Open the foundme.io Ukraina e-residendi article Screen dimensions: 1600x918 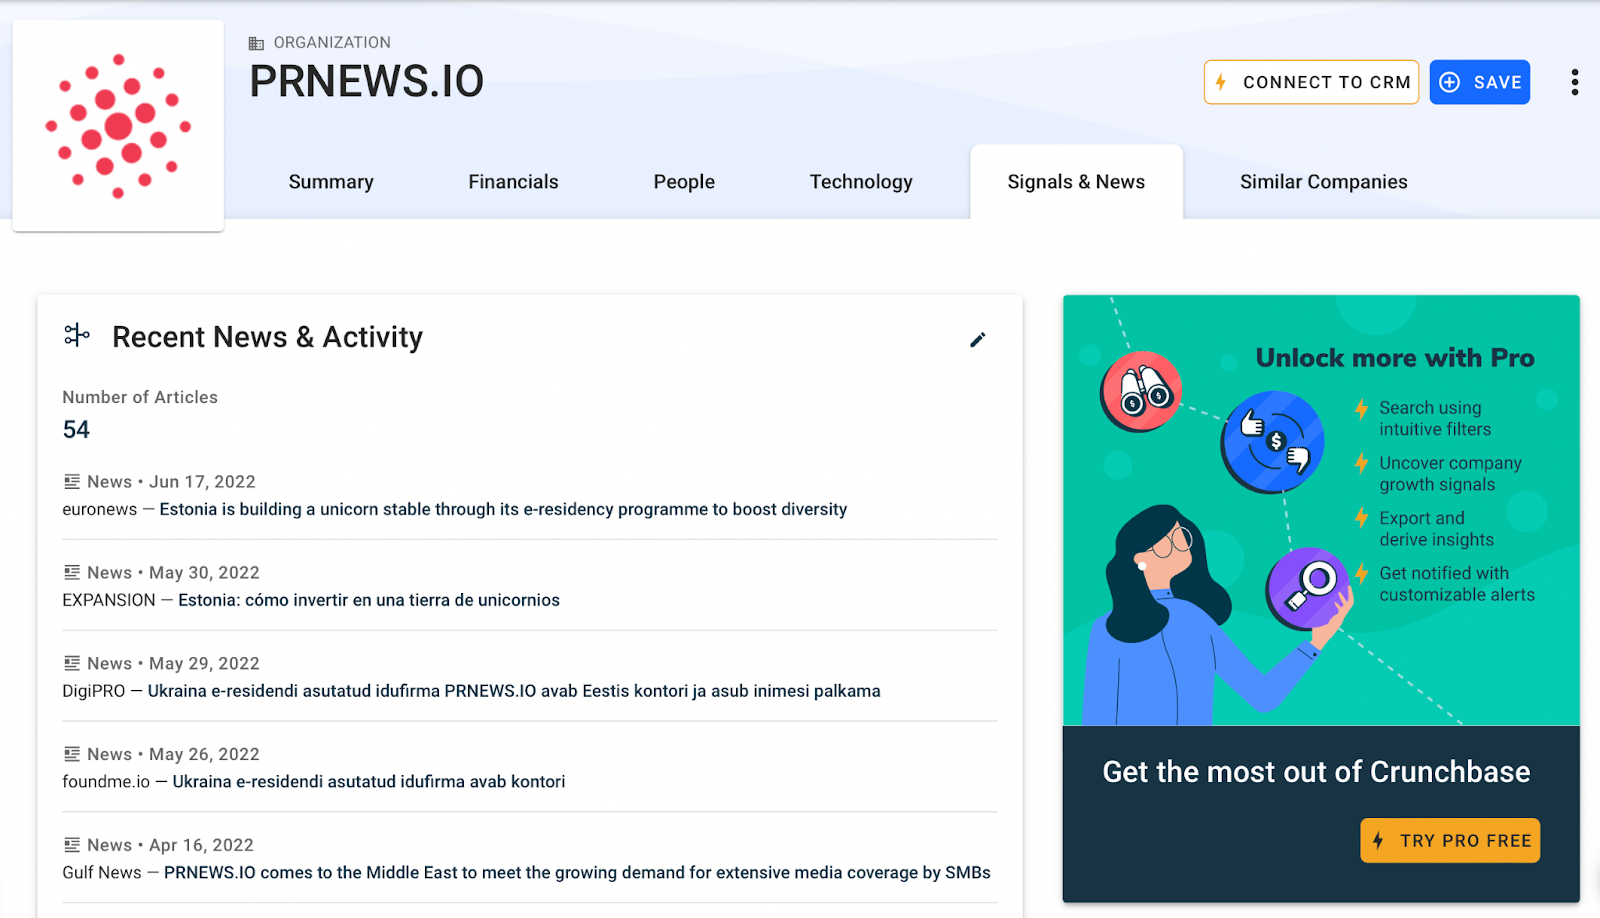click(369, 781)
